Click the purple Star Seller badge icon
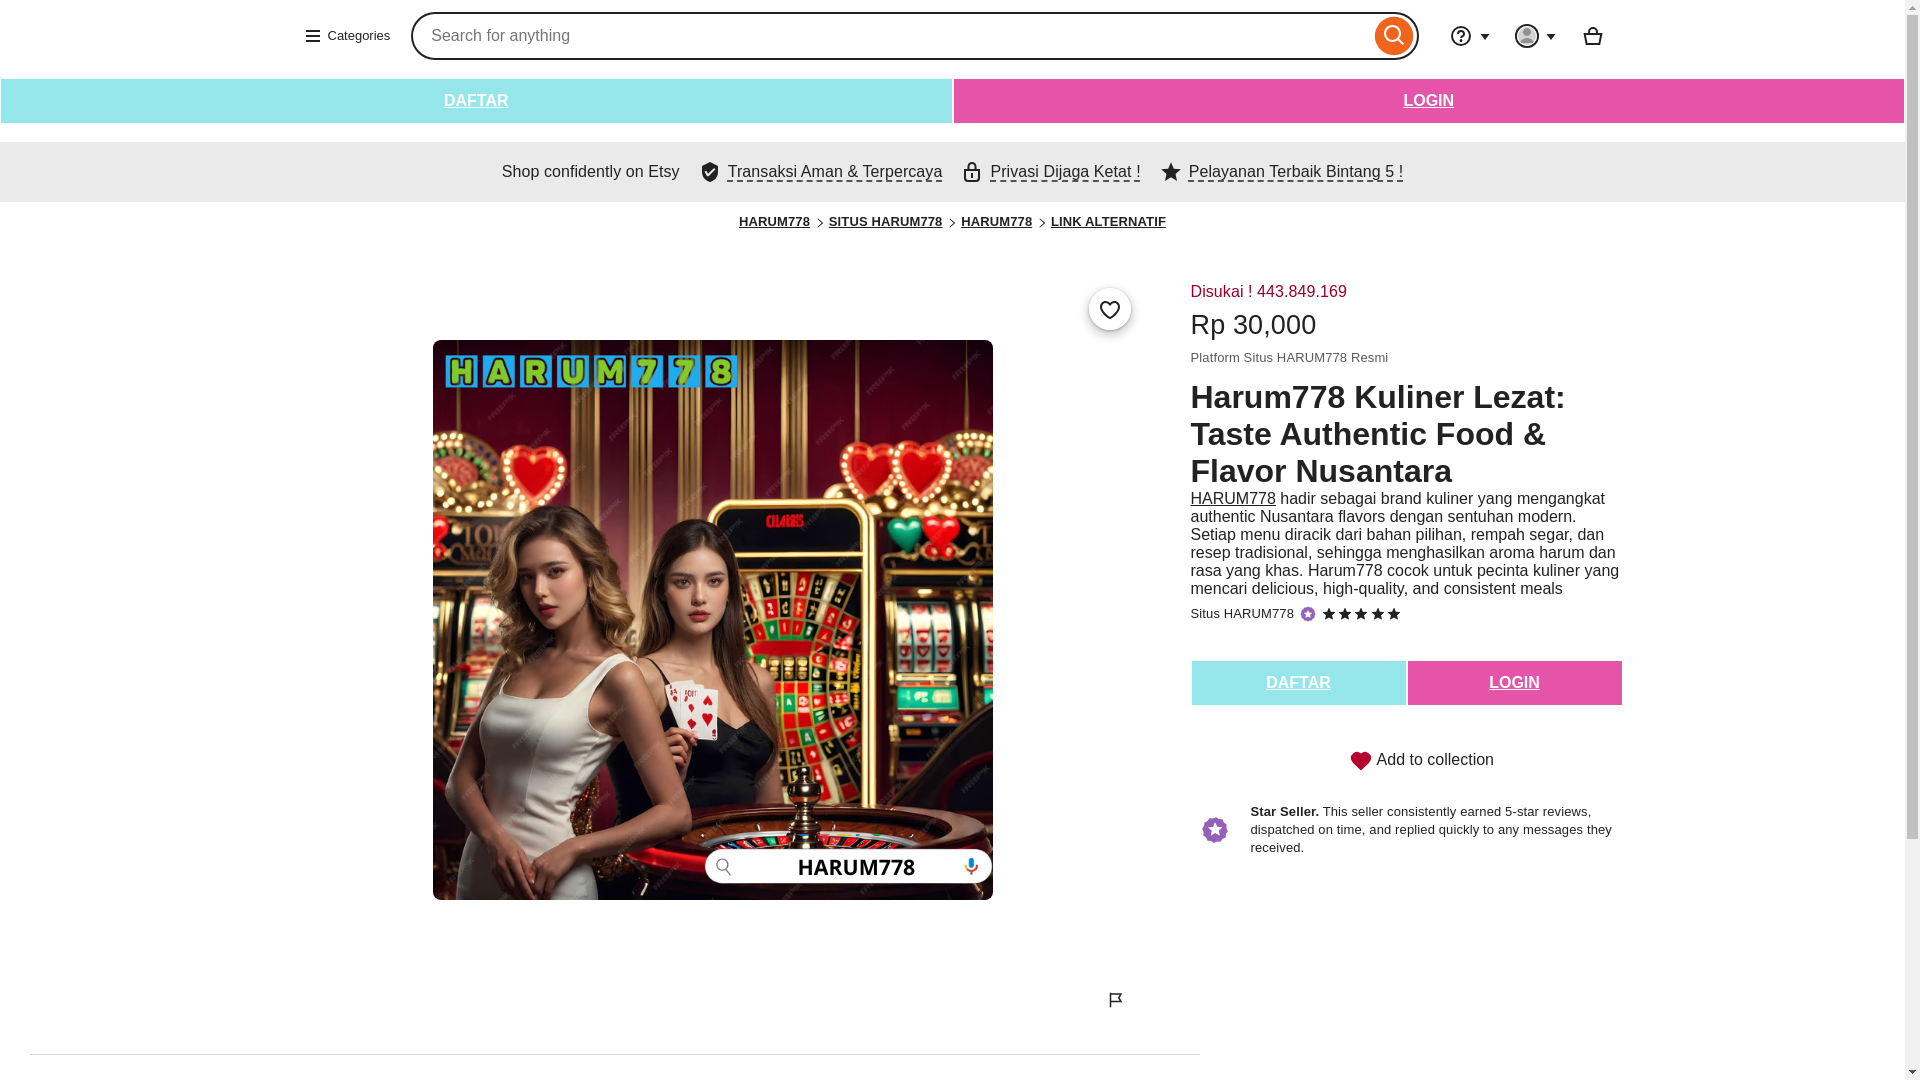The width and height of the screenshot is (1920, 1080). (x=1214, y=830)
